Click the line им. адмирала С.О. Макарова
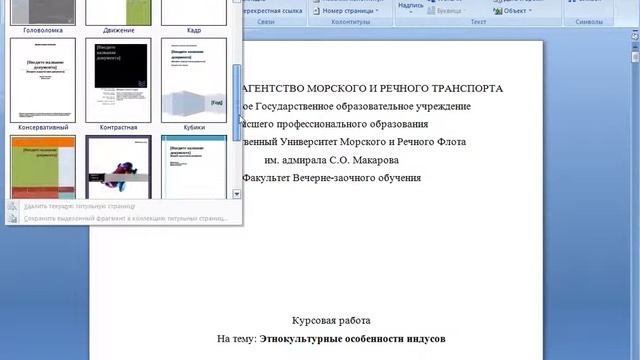The image size is (640, 360). [331, 160]
